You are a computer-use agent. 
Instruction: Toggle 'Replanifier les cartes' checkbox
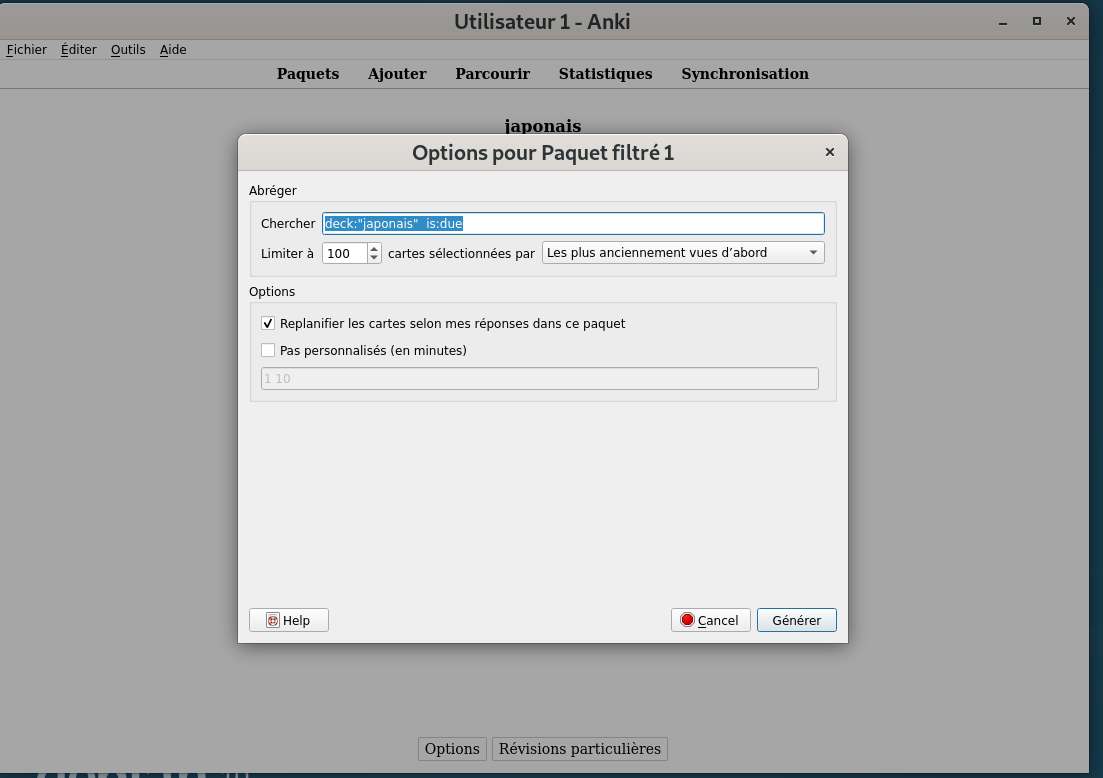coord(268,324)
